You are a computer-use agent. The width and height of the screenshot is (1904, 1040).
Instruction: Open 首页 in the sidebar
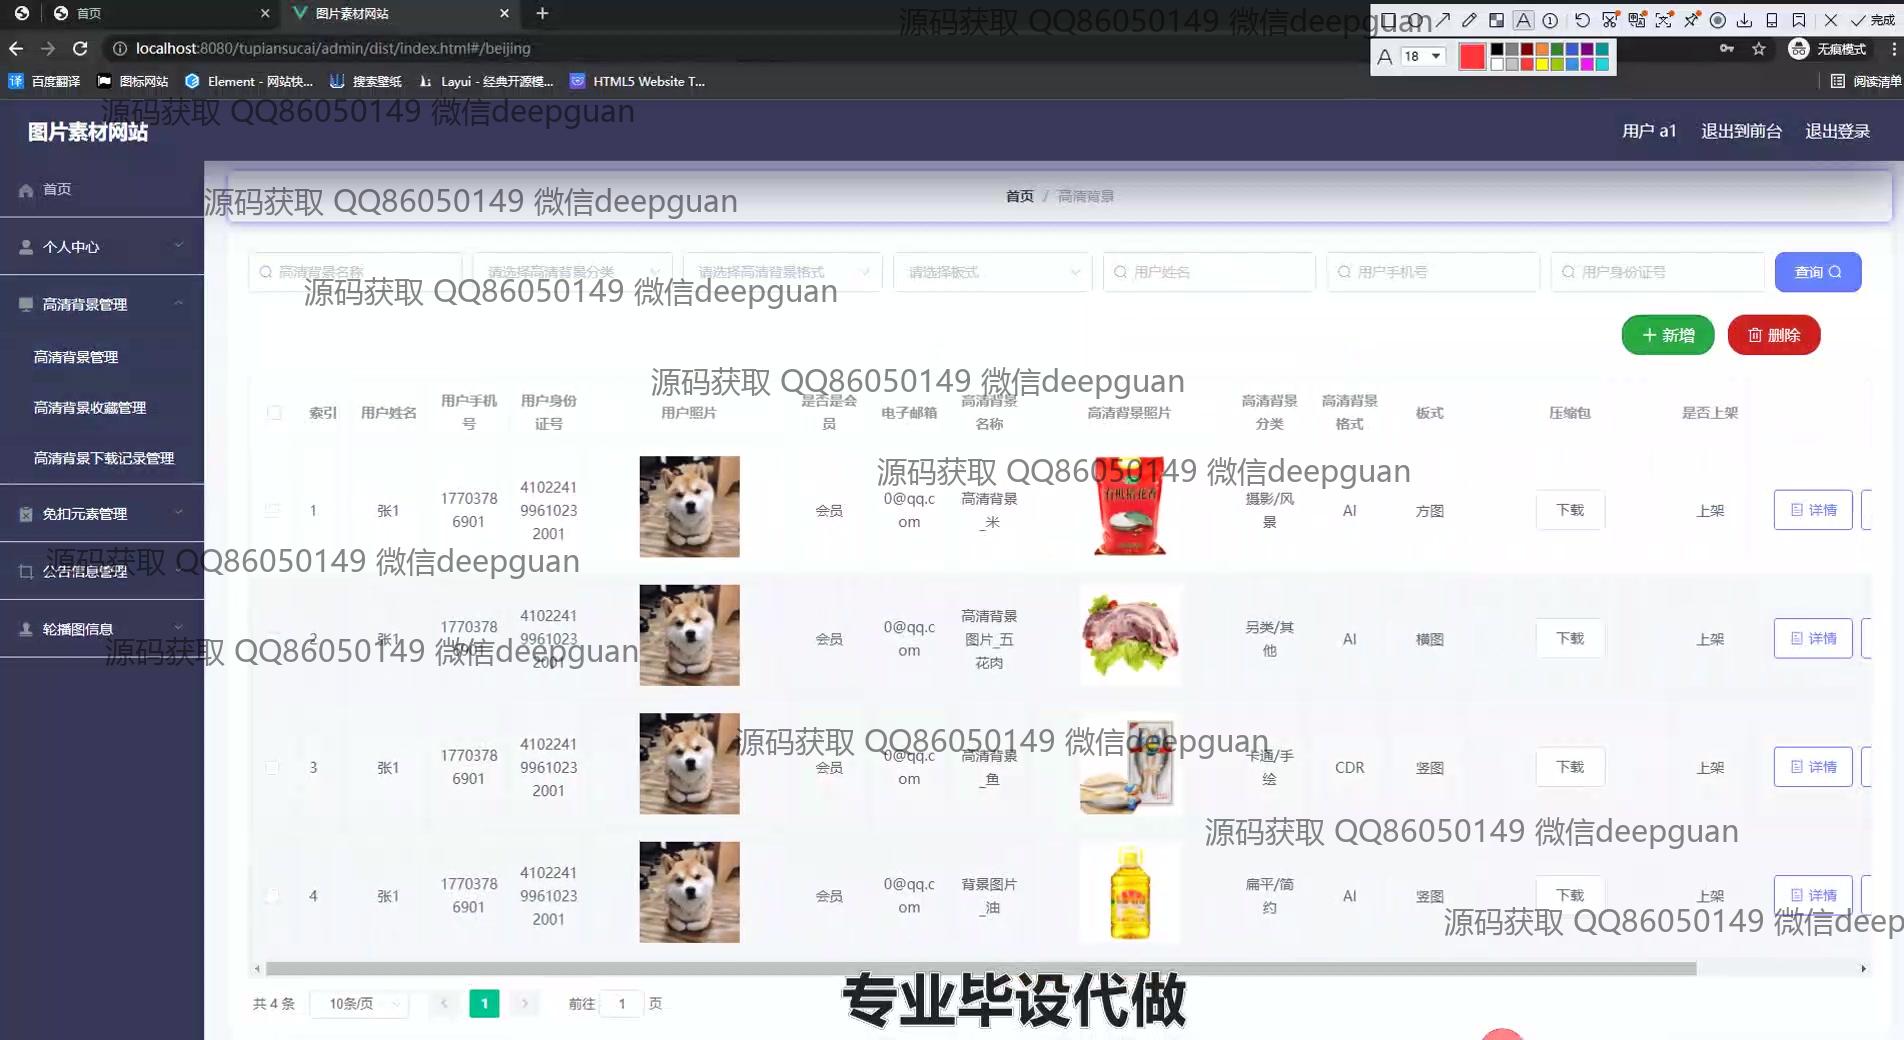102,189
